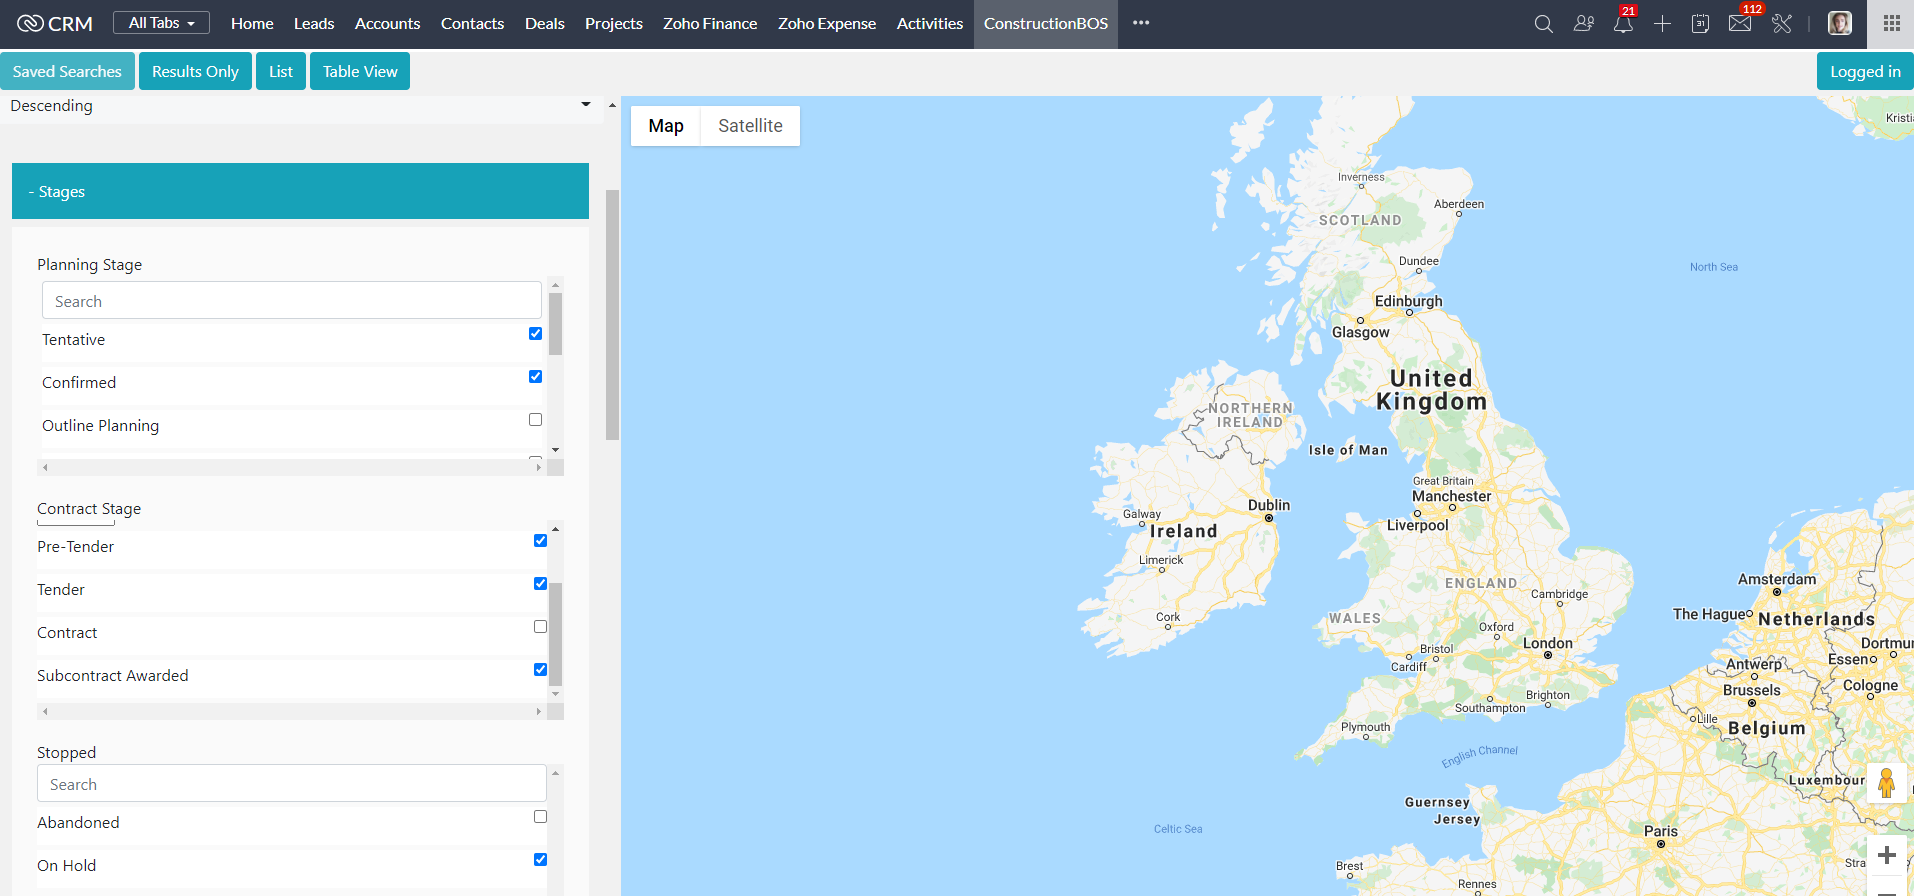
Task: Open the Deals module
Action: 545,23
